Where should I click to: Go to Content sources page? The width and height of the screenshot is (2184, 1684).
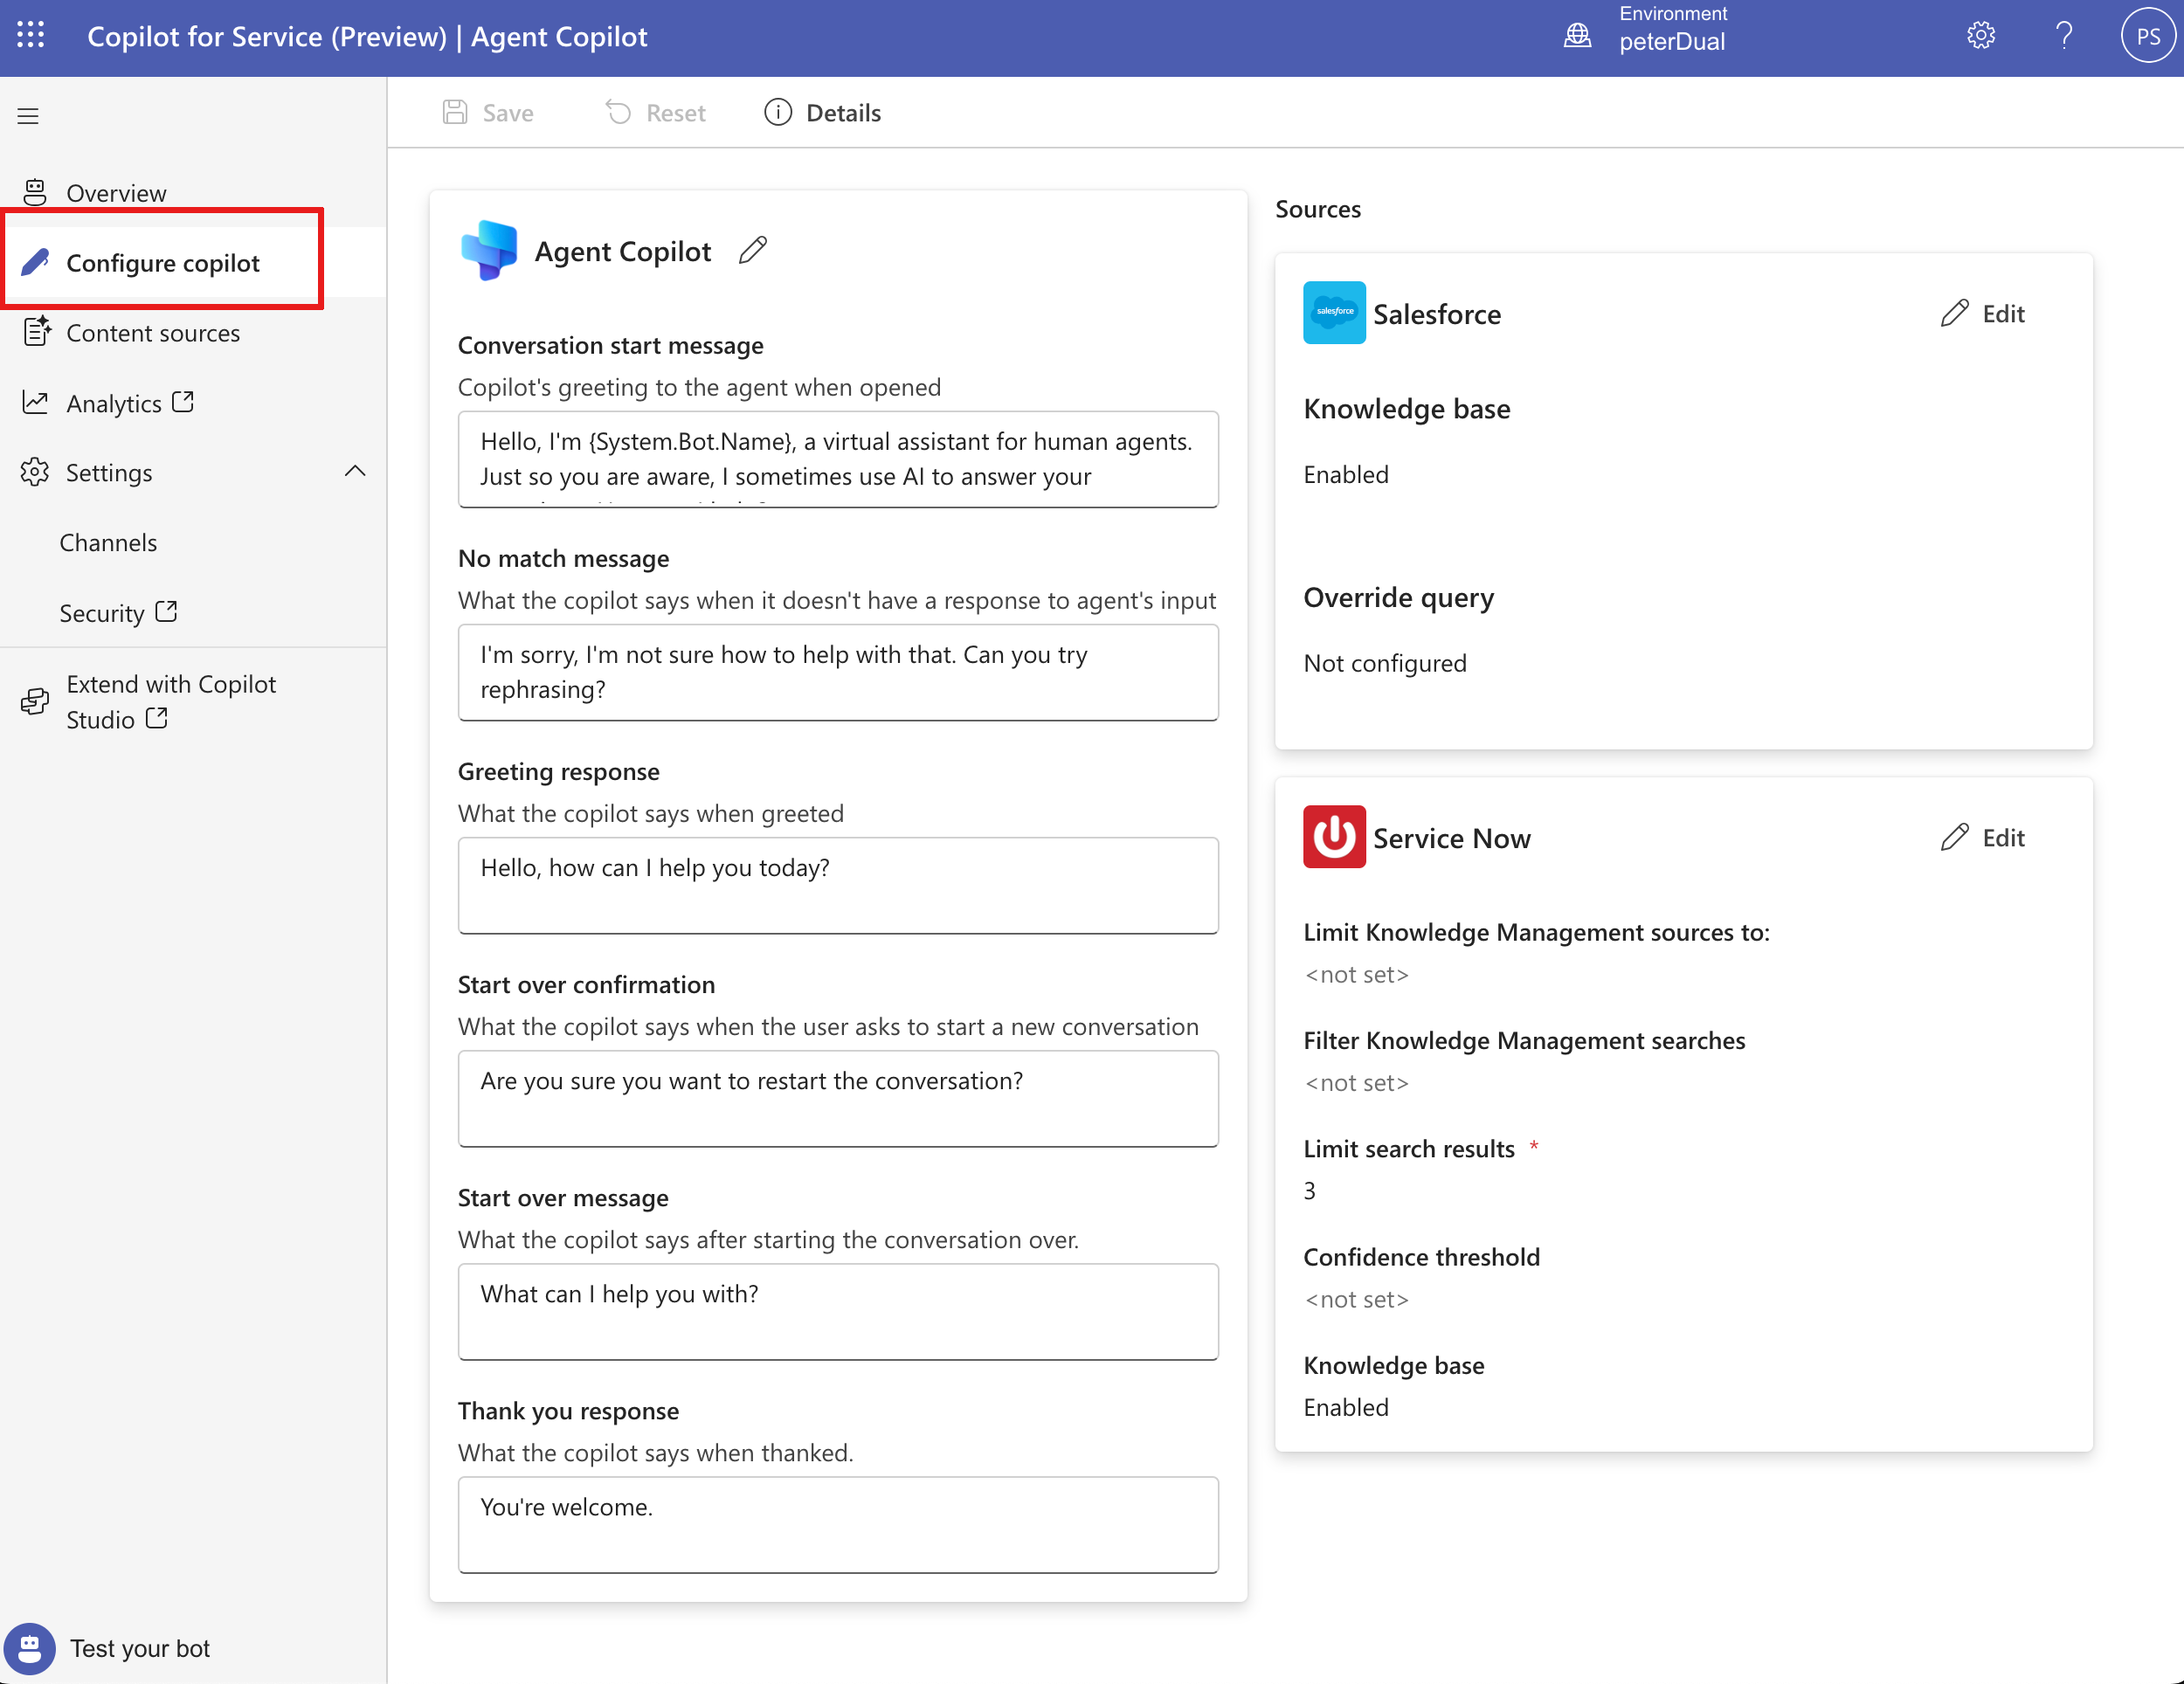coord(152,333)
